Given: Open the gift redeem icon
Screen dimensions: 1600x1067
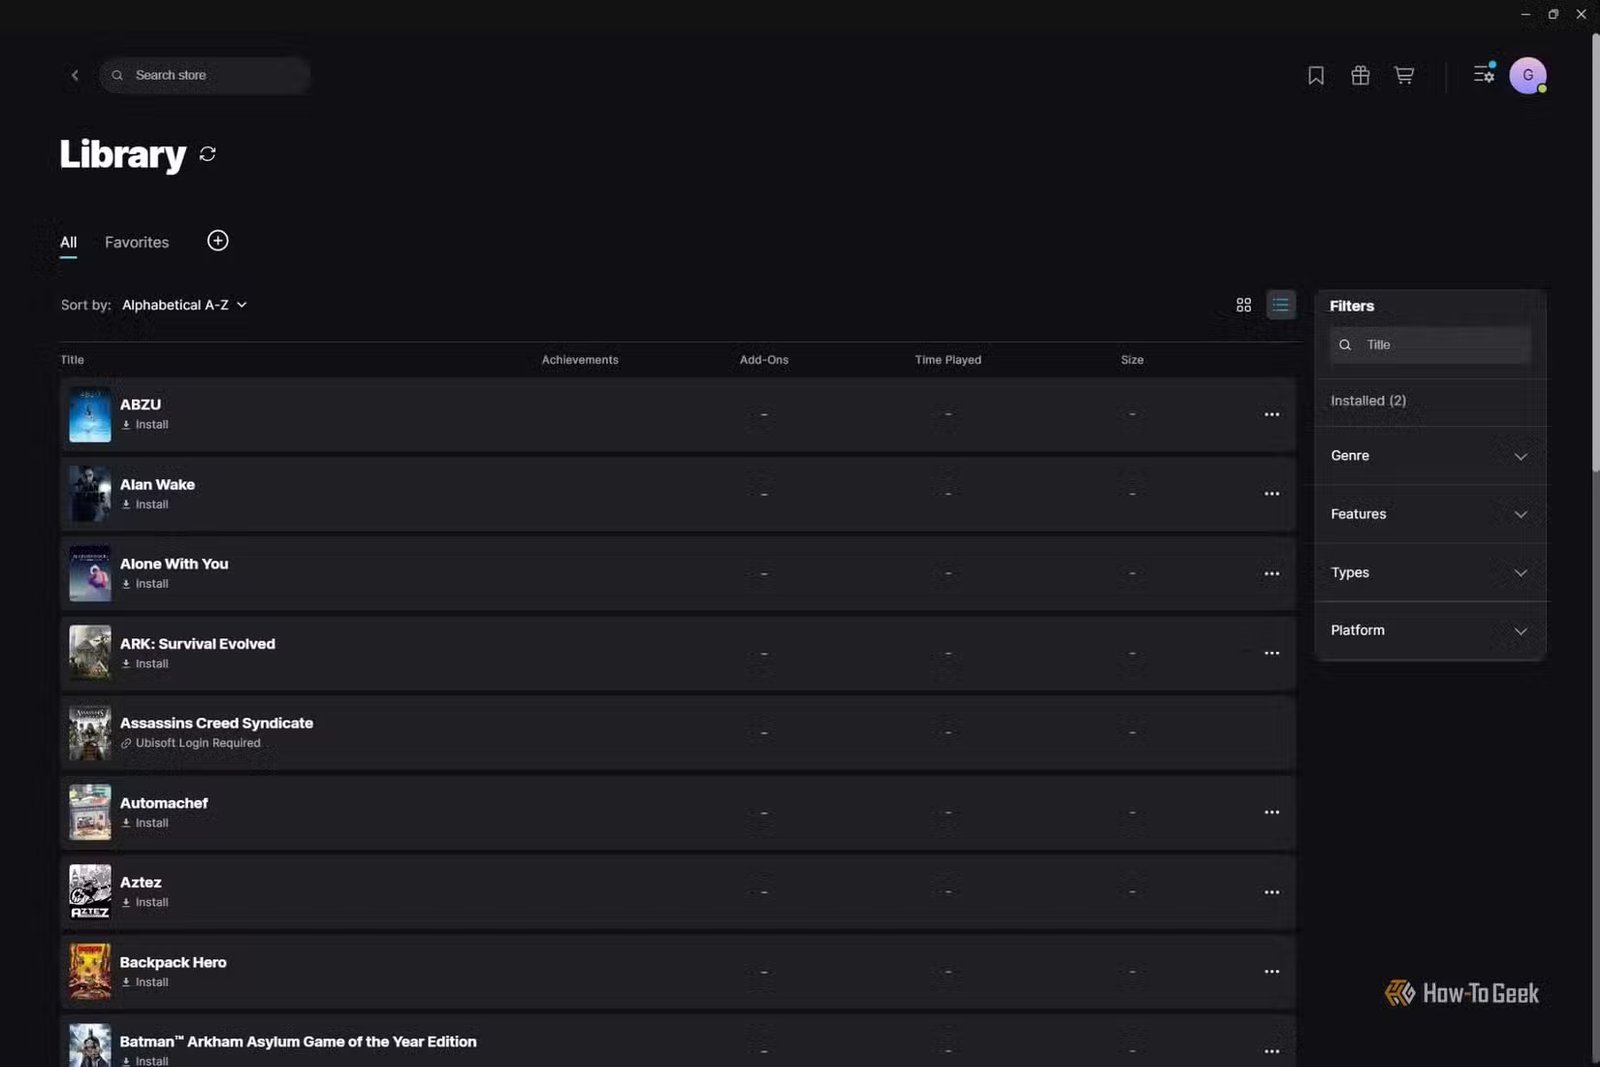Looking at the screenshot, I should 1360,75.
